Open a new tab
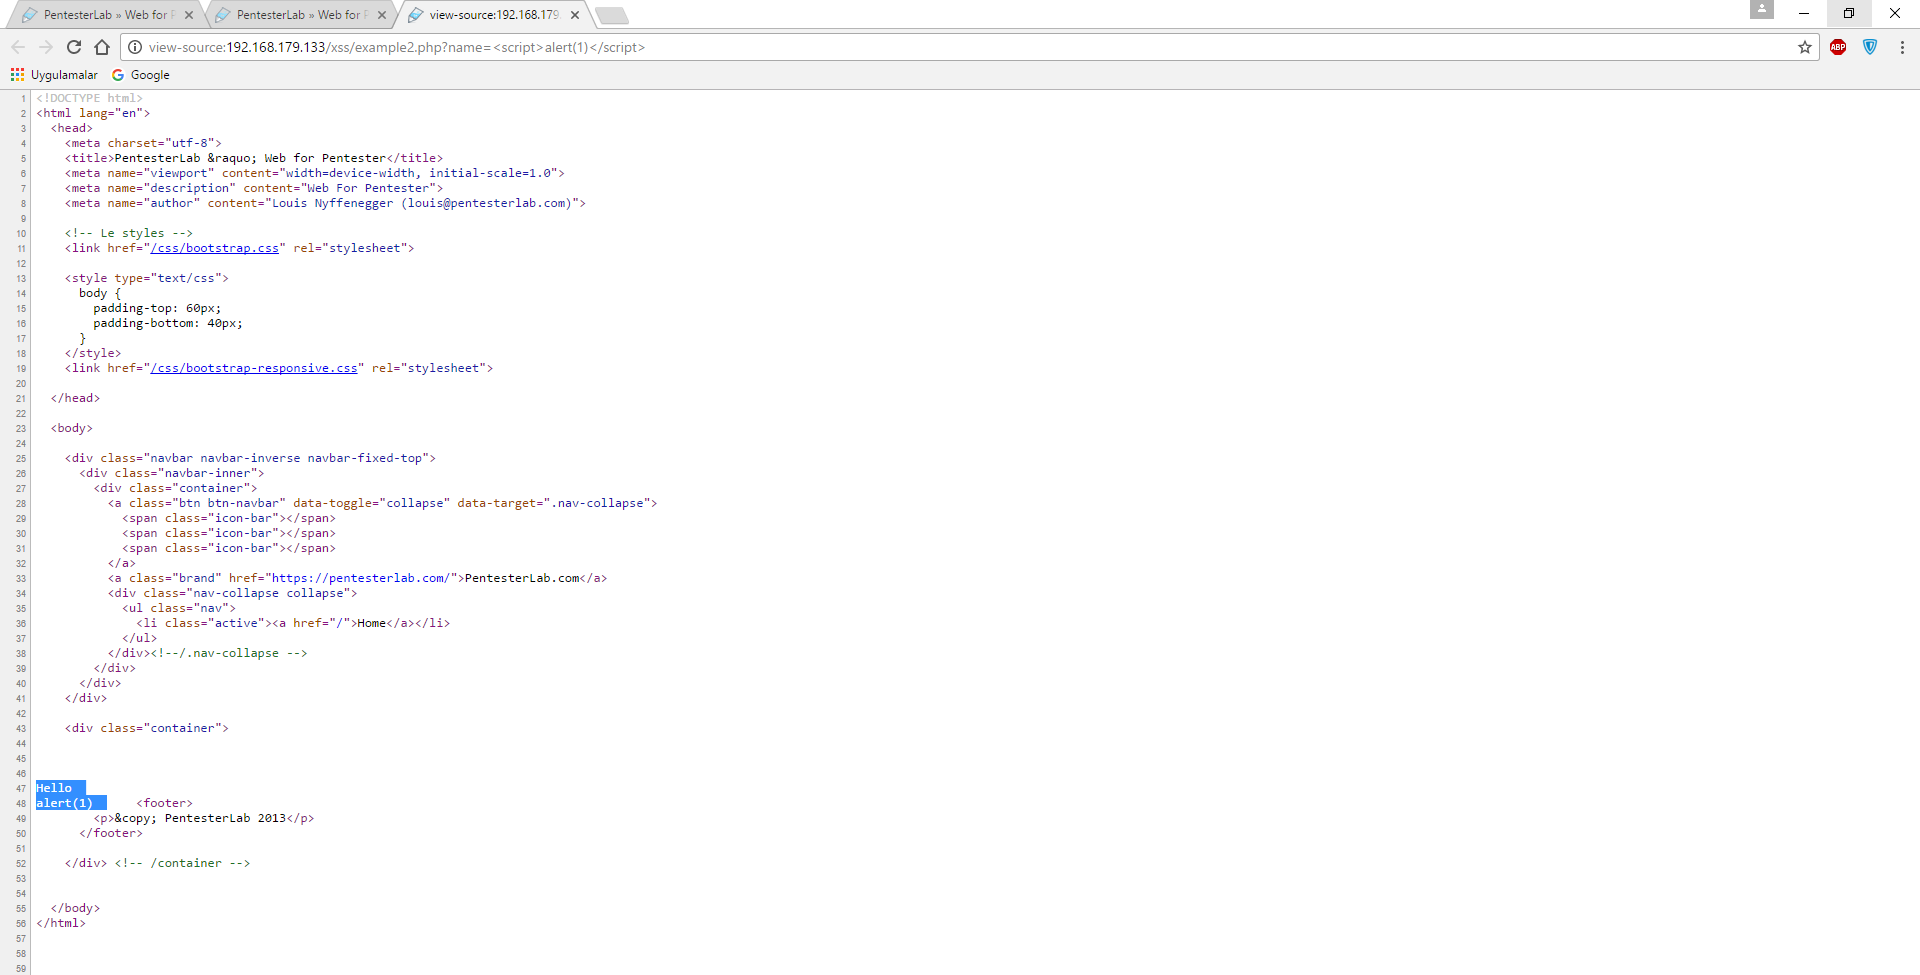This screenshot has width=1920, height=975. click(x=612, y=15)
